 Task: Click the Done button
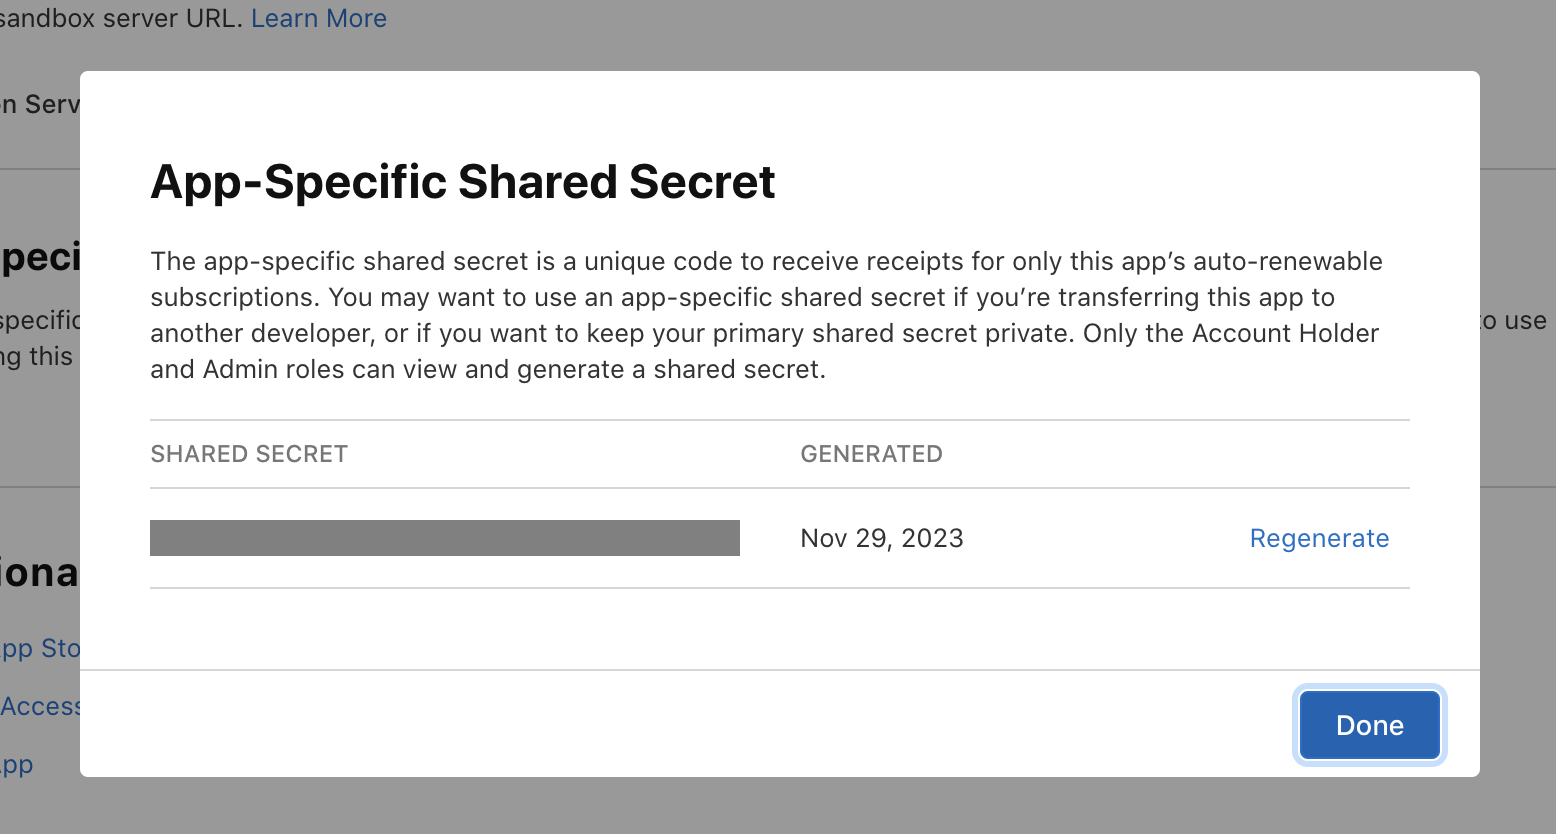[x=1369, y=725]
